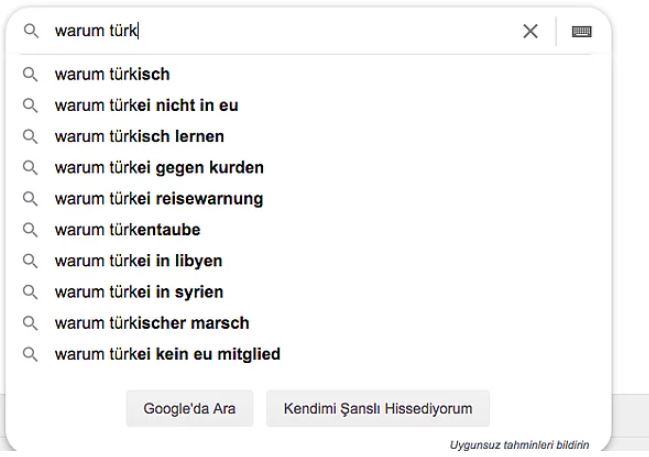The height and width of the screenshot is (457, 649).
Task: Click magnifier beside 'warum türkei in libyen'
Action: coord(30,261)
